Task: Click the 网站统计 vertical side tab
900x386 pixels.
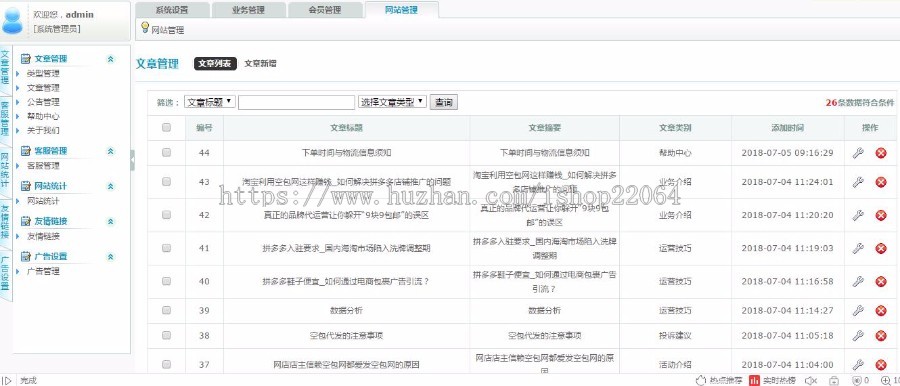Action: pos(5,171)
